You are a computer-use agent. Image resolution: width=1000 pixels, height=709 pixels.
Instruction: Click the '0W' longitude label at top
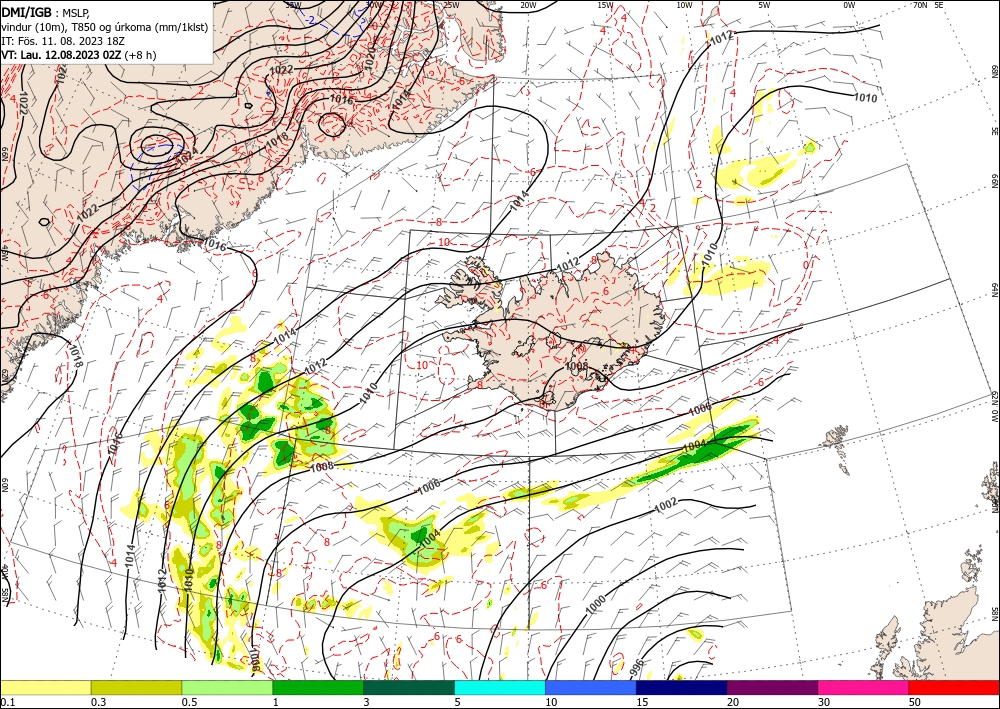click(849, 6)
